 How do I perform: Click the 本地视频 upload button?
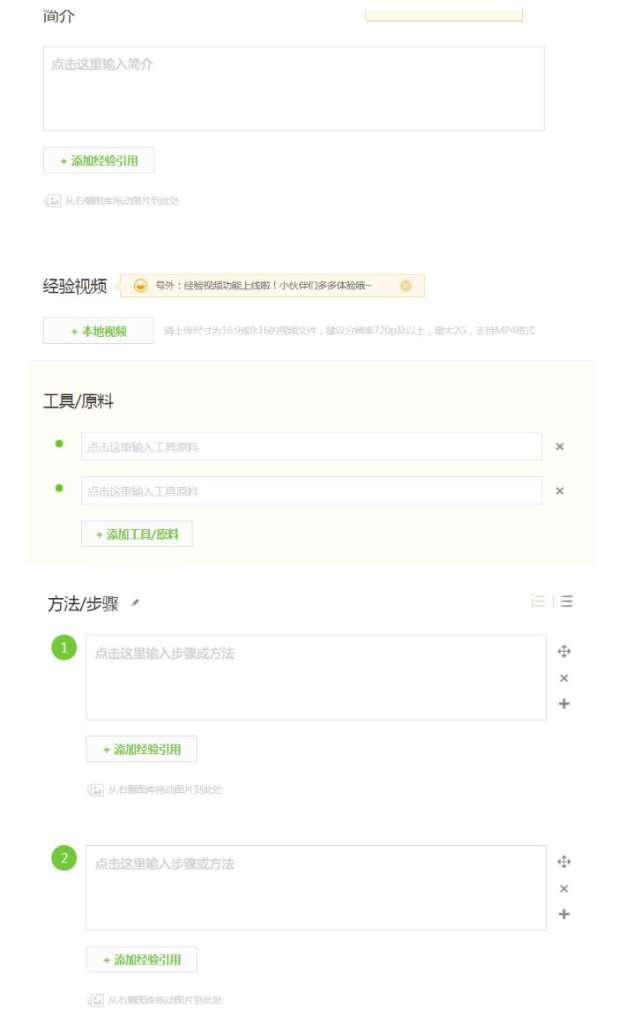click(x=99, y=330)
